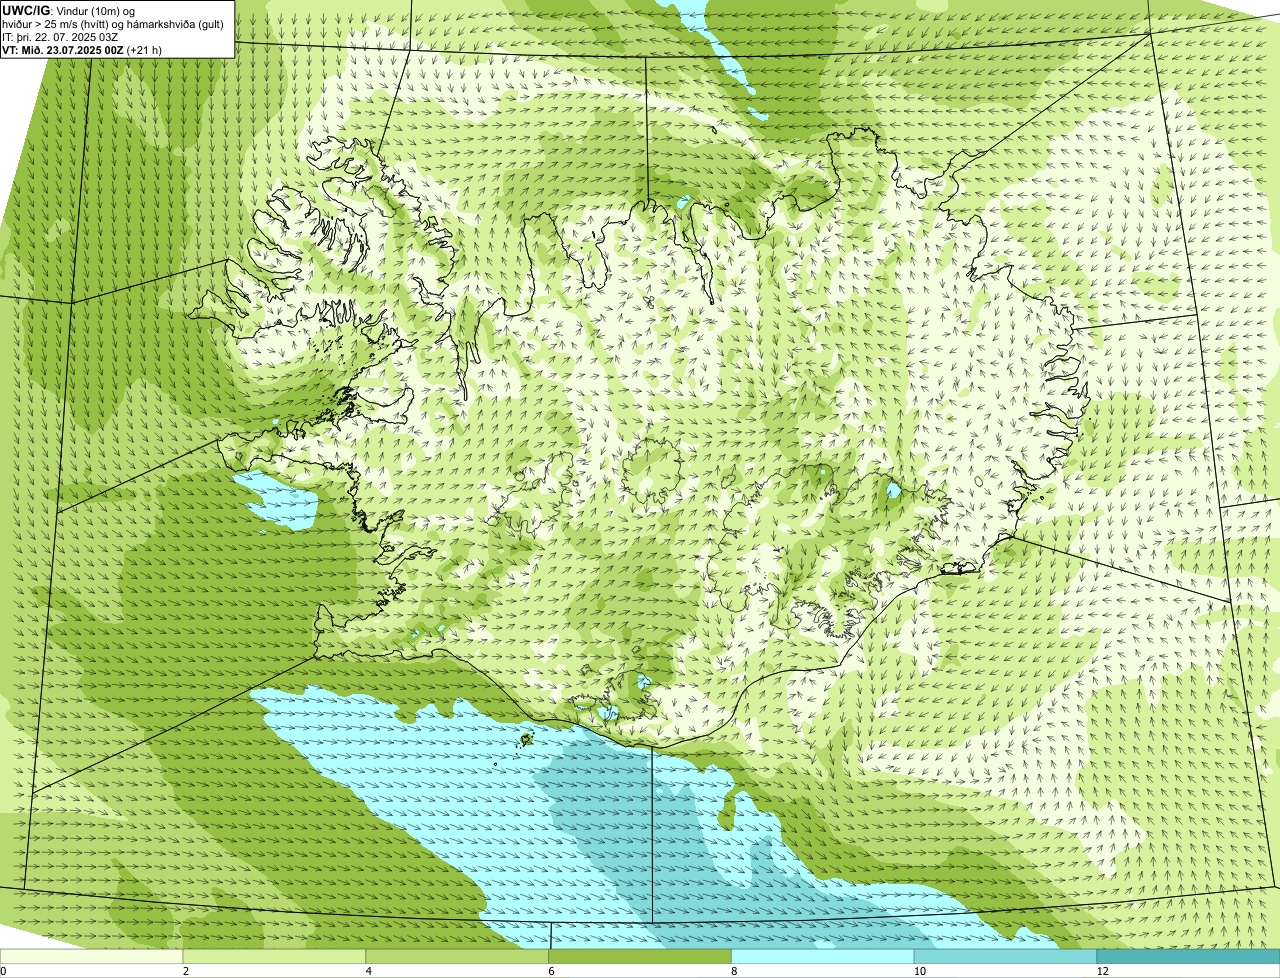Click the "12" tick label on color scale
Screen dimensions: 1280x978
[1102, 971]
